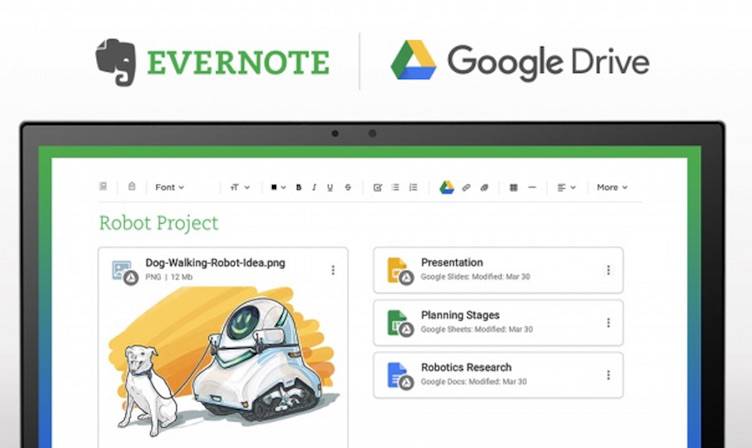The height and width of the screenshot is (448, 752).
Task: Click the PNG image file icon
Action: 124,272
